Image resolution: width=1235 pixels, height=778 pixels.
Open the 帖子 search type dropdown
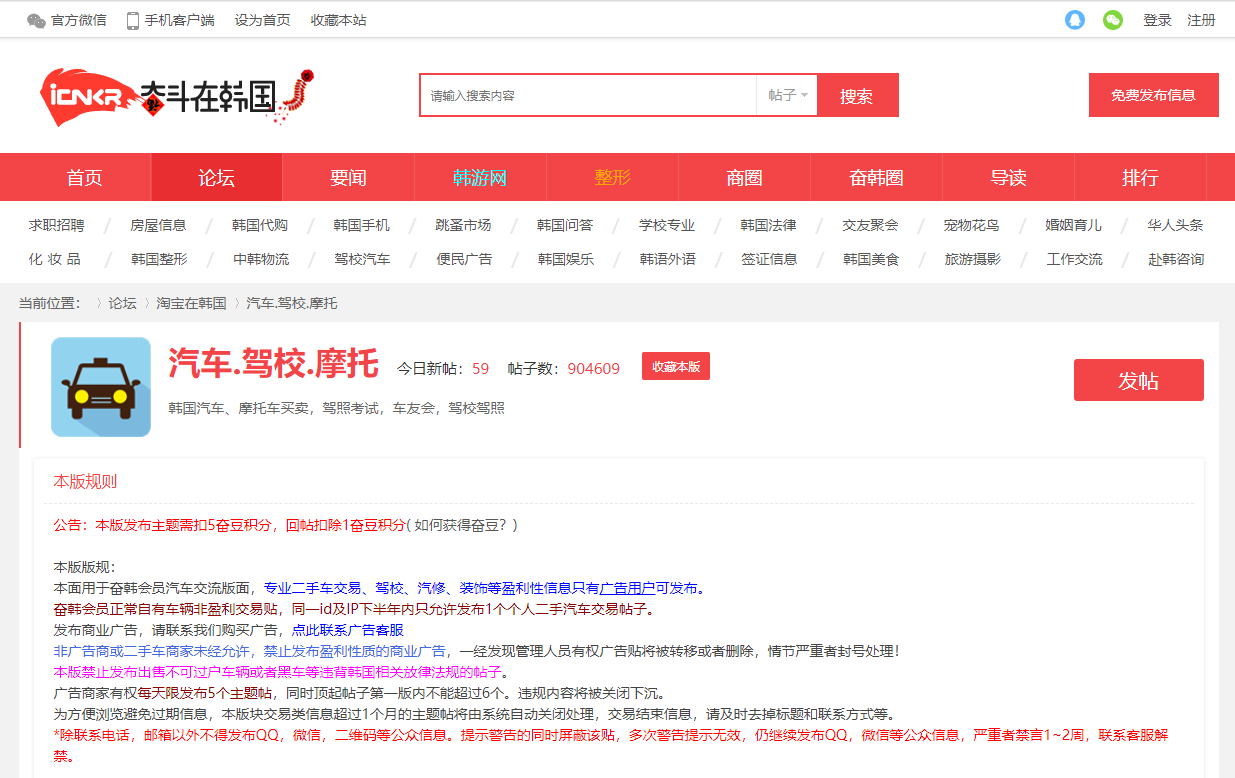788,94
